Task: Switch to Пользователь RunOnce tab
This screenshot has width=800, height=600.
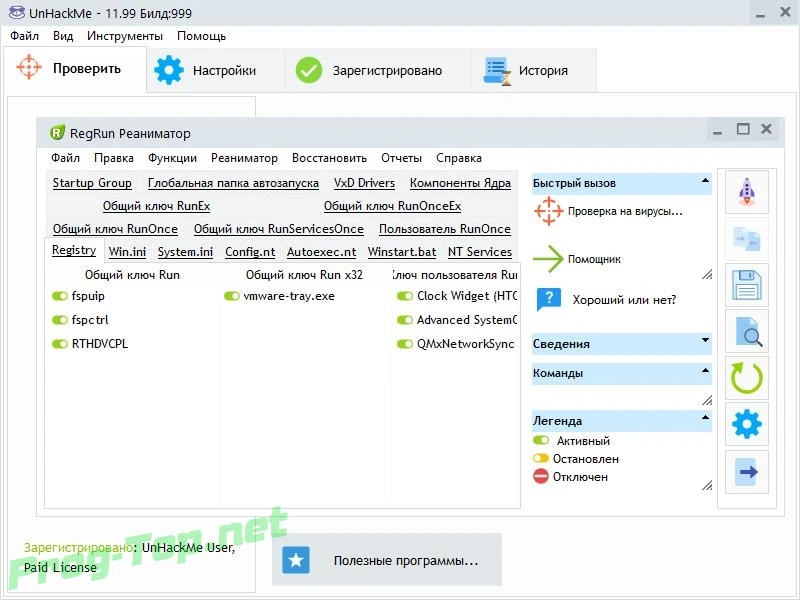Action: 444,229
